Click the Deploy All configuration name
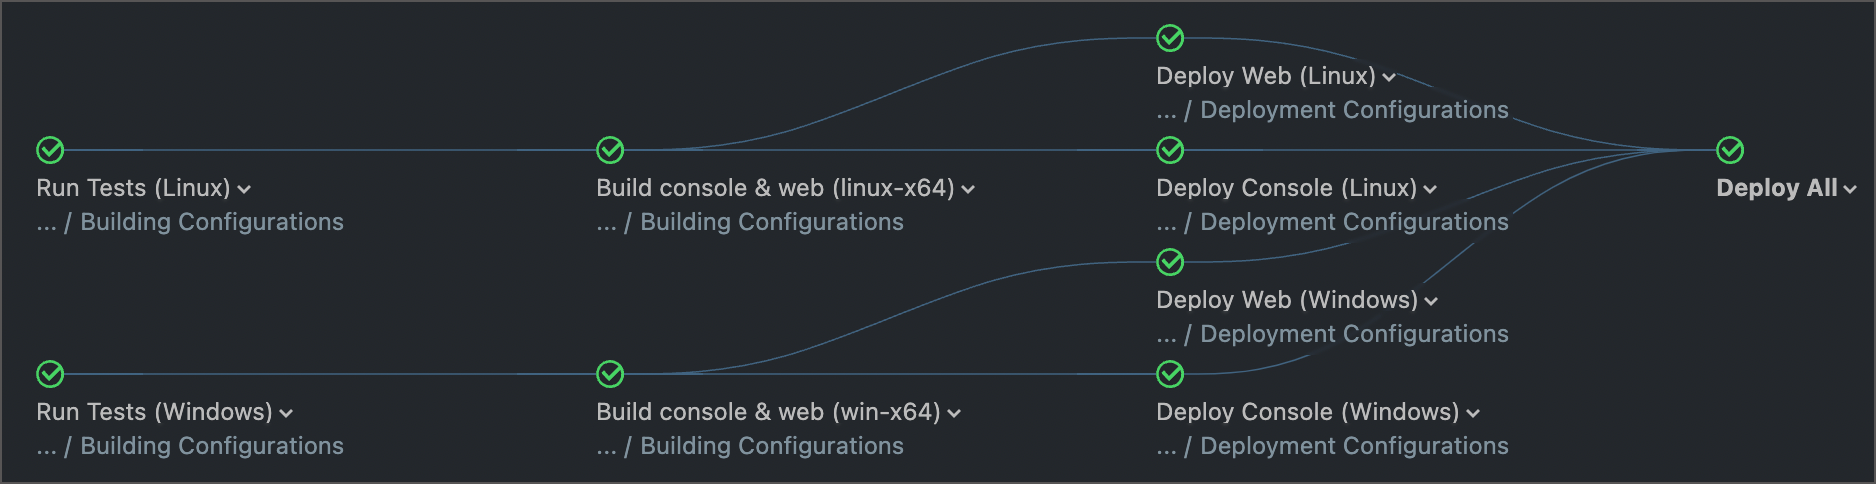This screenshot has height=484, width=1876. click(1776, 188)
